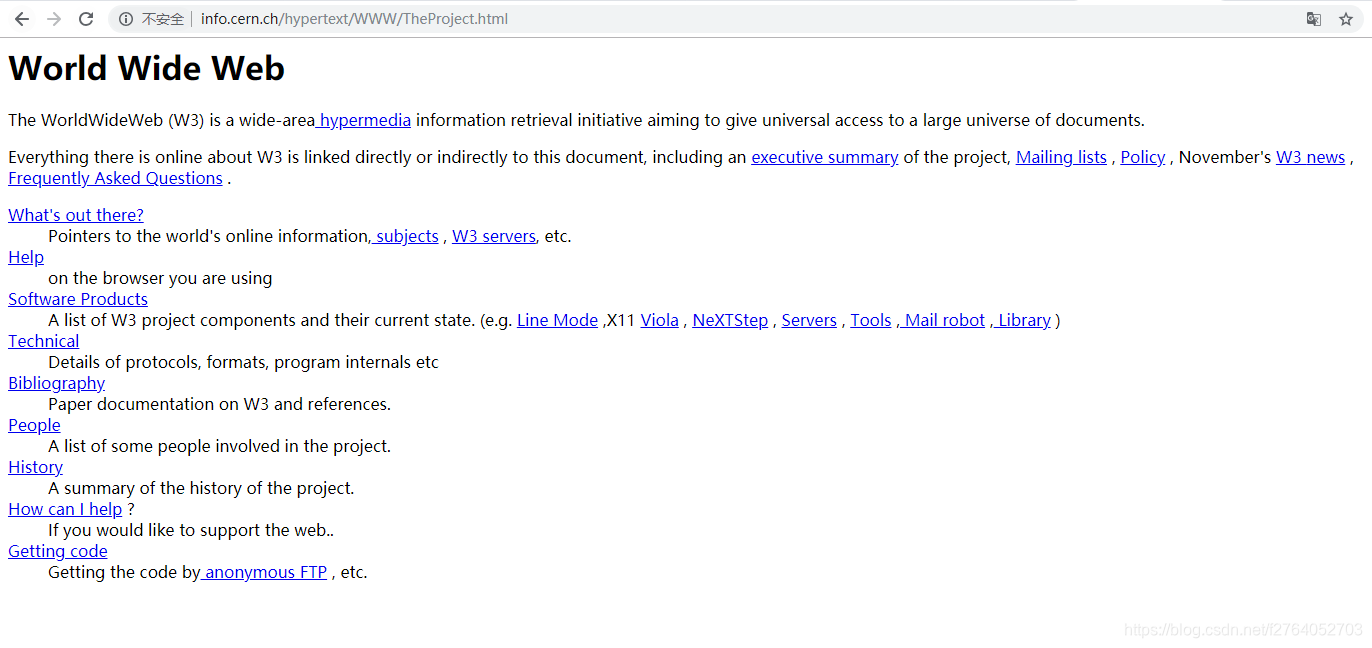
Task: Open the Bibliography link
Action: [56, 383]
